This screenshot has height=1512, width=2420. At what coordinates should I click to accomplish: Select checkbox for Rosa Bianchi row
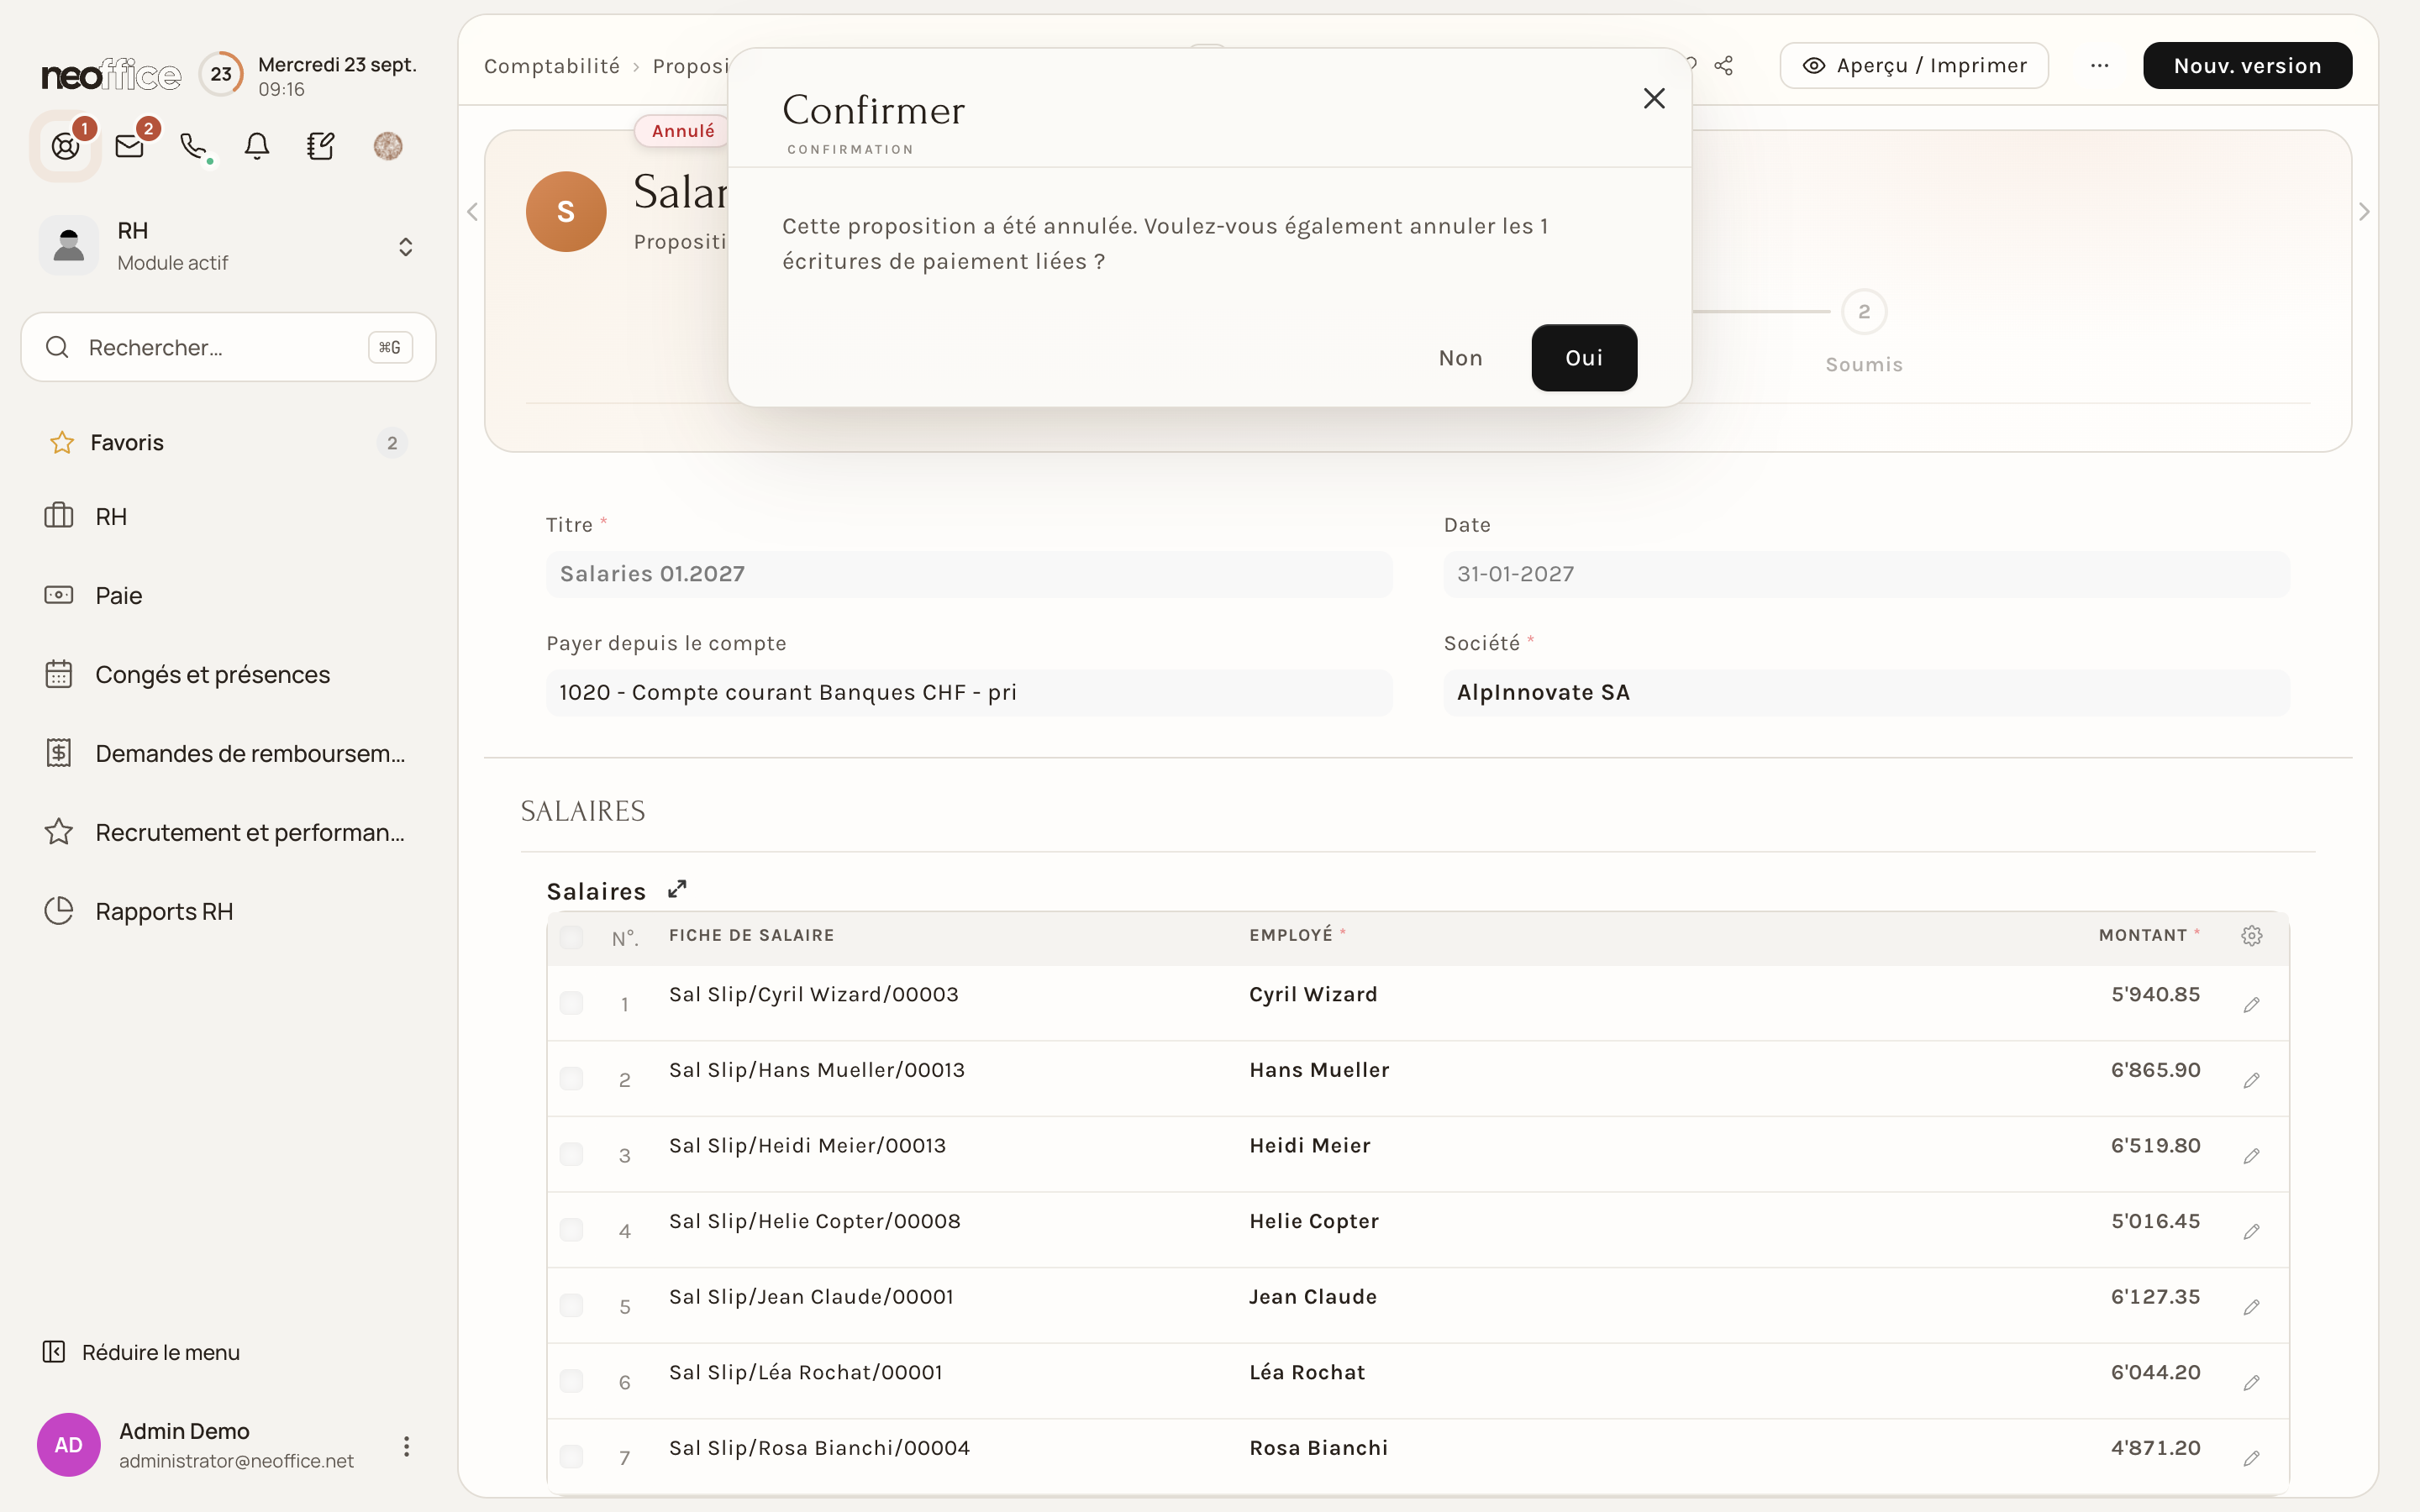[x=571, y=1456]
